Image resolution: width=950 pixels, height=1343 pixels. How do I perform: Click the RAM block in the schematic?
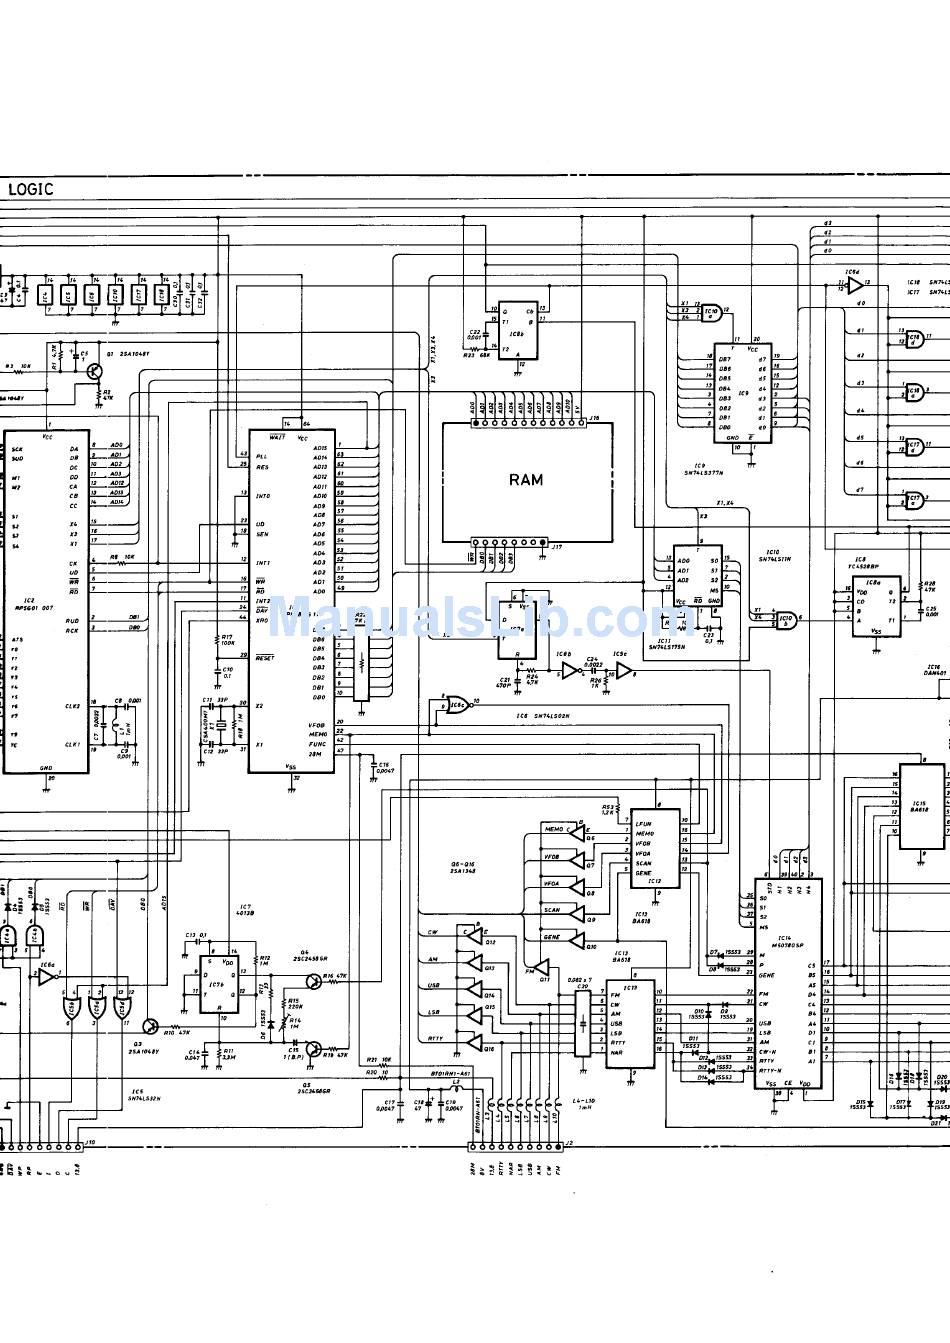pyautogui.click(x=527, y=481)
